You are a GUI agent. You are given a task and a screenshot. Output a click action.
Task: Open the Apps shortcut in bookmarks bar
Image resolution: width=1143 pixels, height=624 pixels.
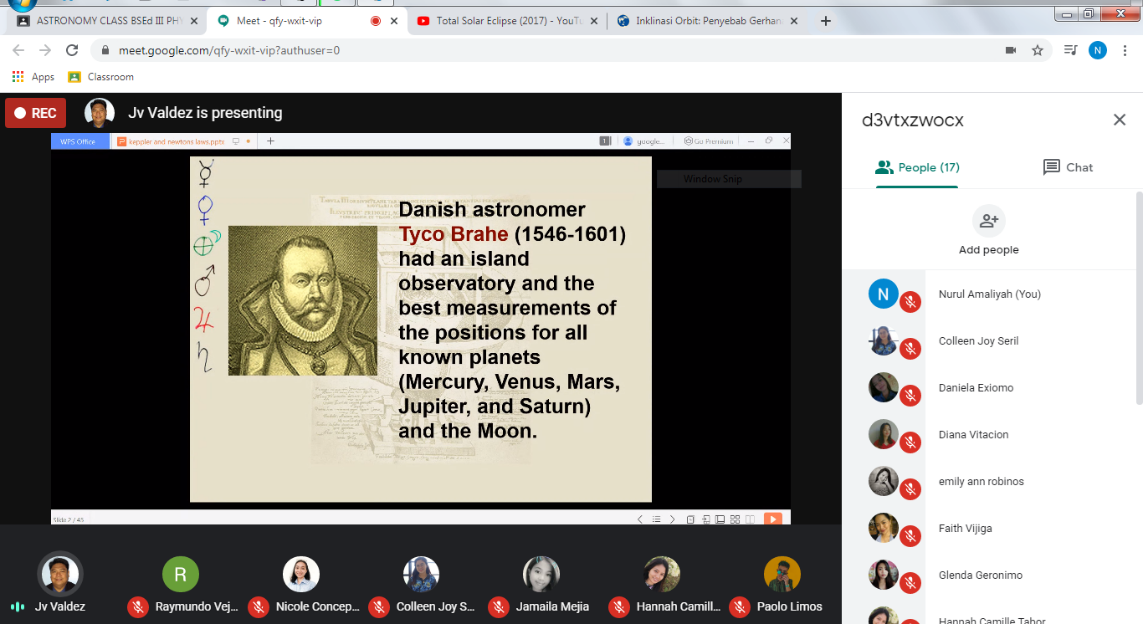[x=33, y=77]
